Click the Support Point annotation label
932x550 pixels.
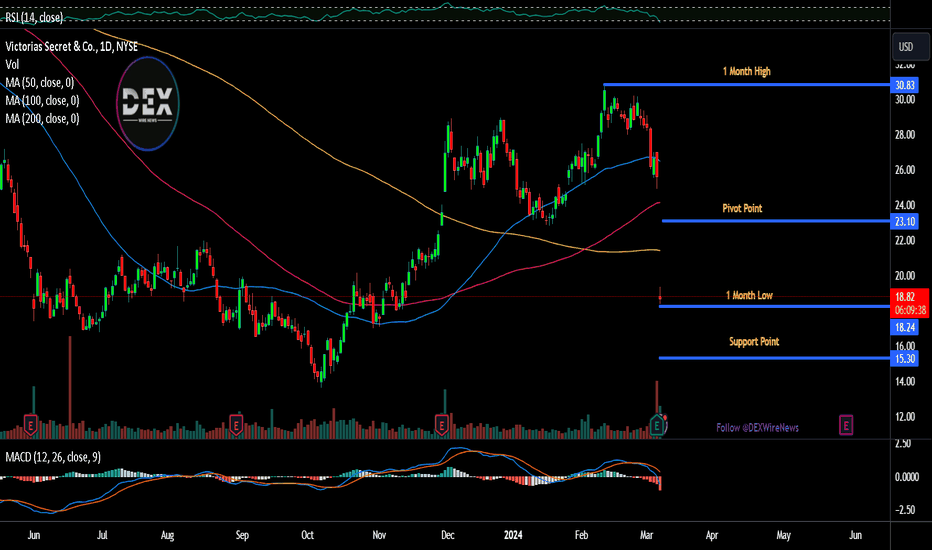click(x=754, y=341)
